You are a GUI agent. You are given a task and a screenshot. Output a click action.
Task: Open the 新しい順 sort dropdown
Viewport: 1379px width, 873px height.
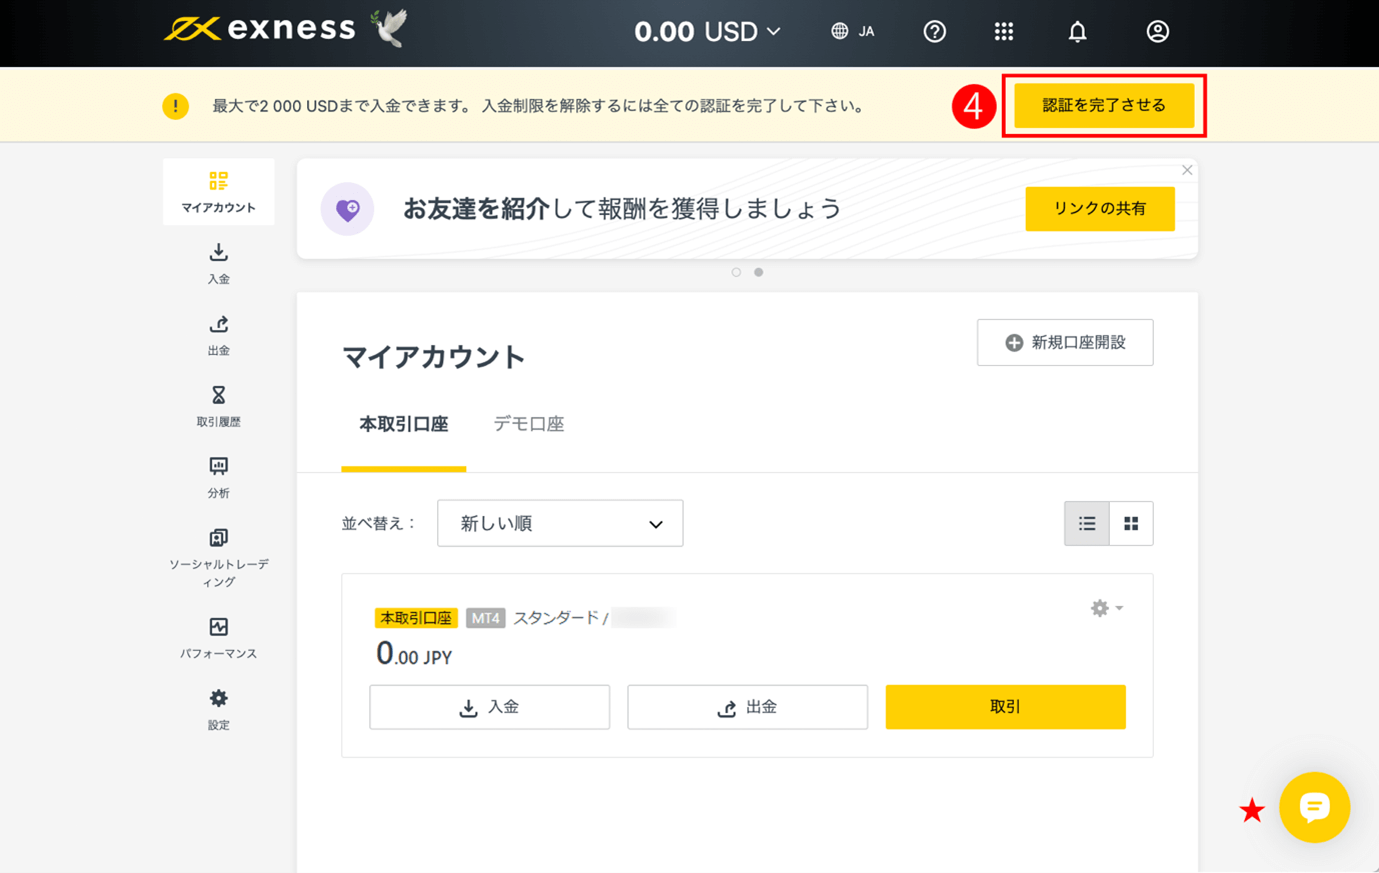click(559, 523)
